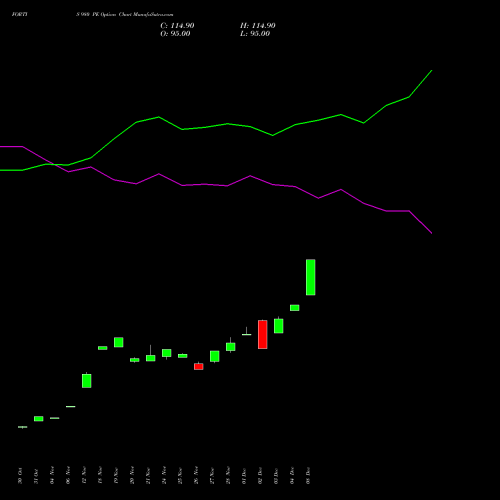Select the 31 Oct date label
Image resolution: width=500 pixels, height=500 pixels.
pyautogui.click(x=36, y=476)
